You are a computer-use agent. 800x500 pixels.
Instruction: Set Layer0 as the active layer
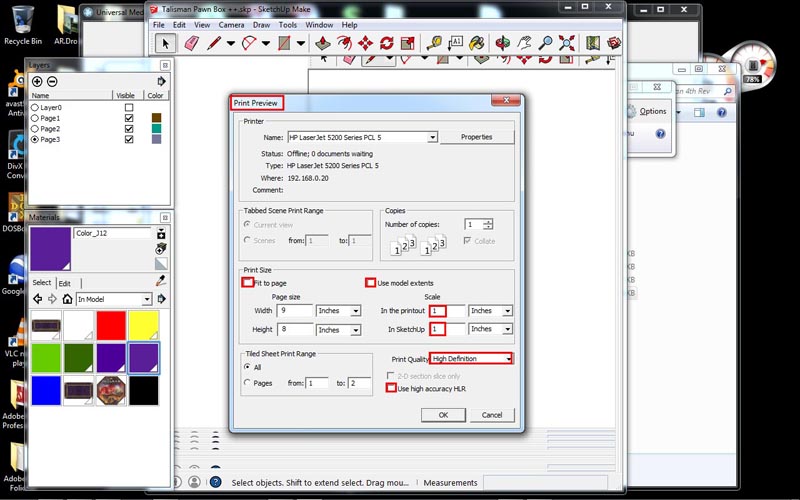35,108
